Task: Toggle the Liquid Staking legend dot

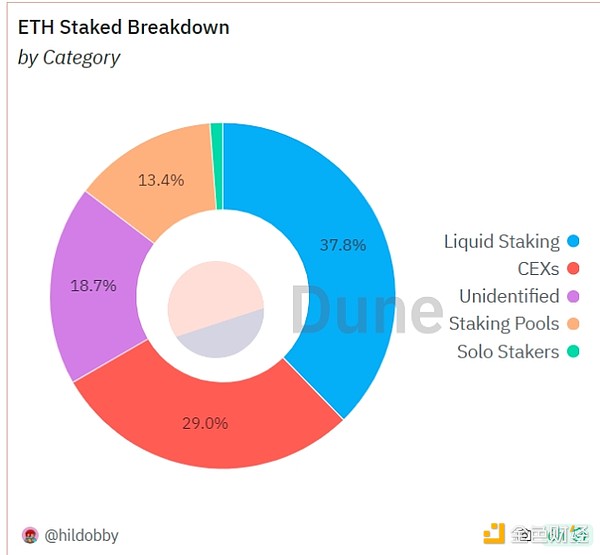Action: click(573, 241)
